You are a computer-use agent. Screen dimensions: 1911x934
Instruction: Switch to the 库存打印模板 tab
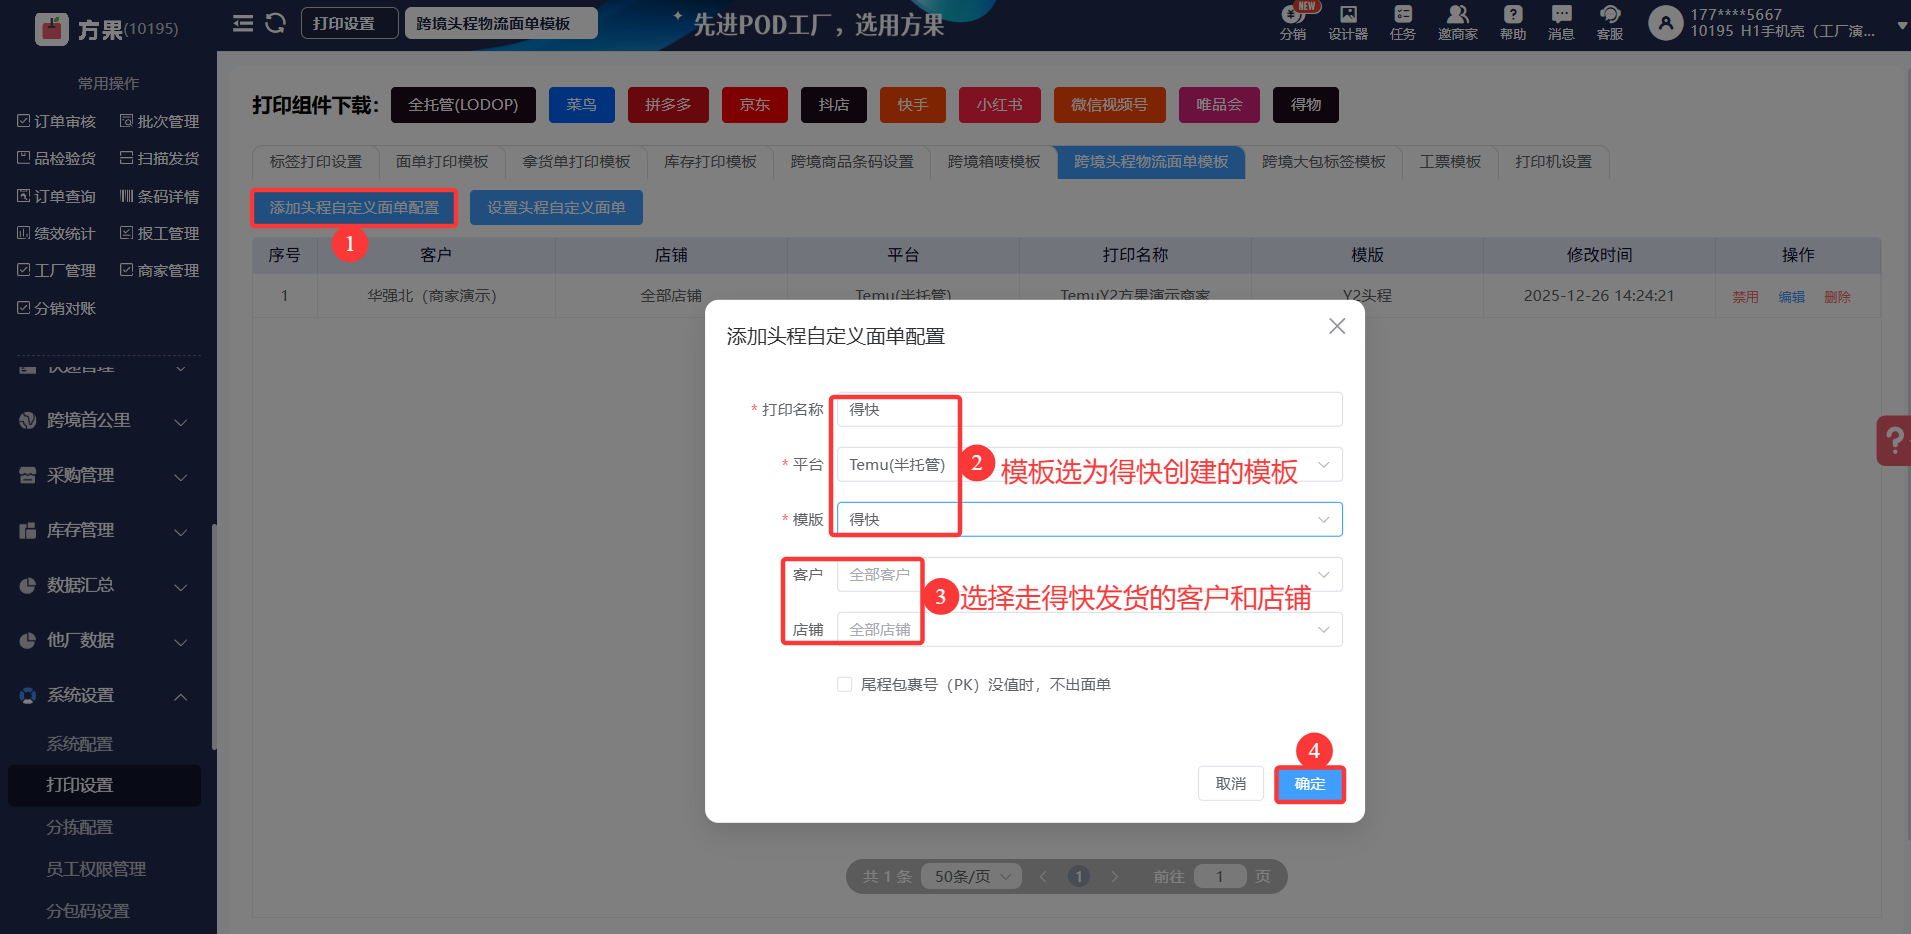[711, 162]
